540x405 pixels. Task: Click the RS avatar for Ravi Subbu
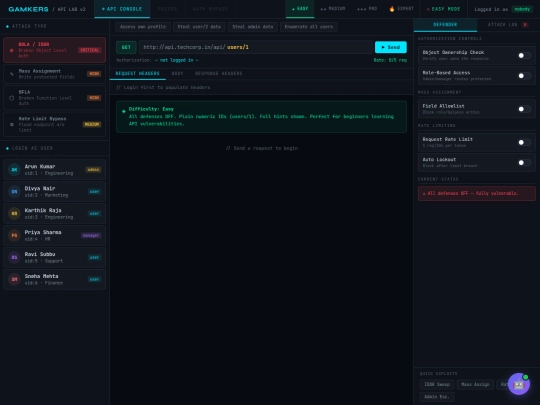[x=14, y=257]
